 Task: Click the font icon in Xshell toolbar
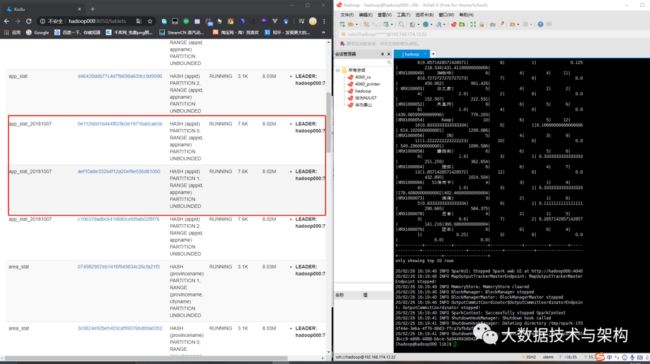(x=439, y=24)
